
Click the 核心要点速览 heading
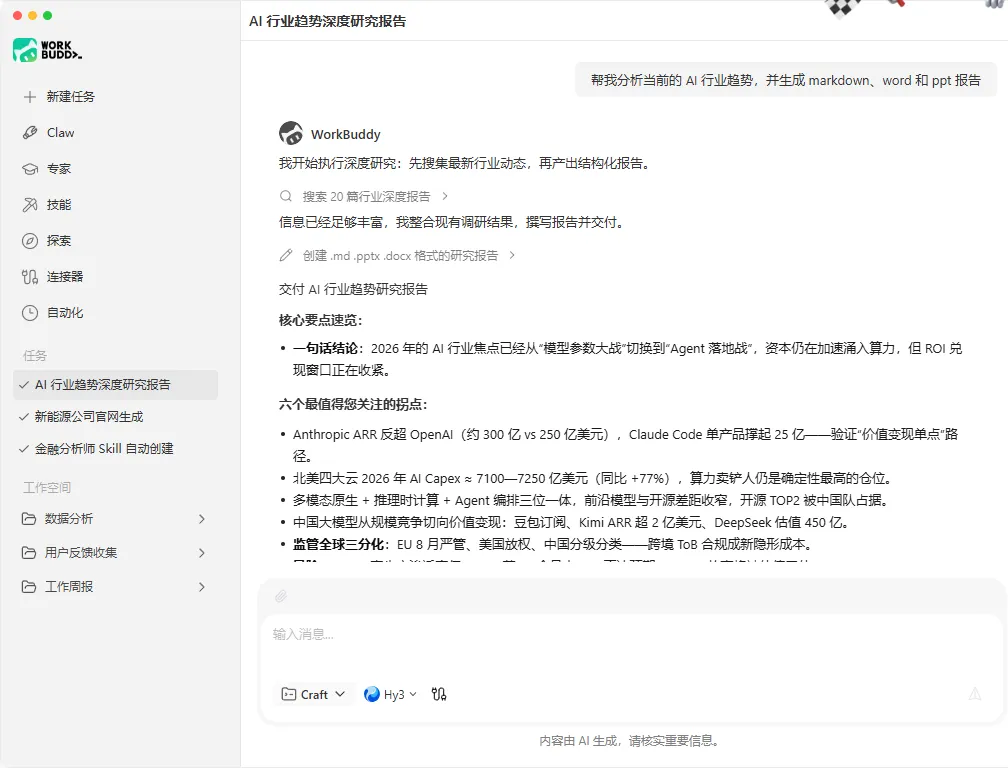click(321, 320)
